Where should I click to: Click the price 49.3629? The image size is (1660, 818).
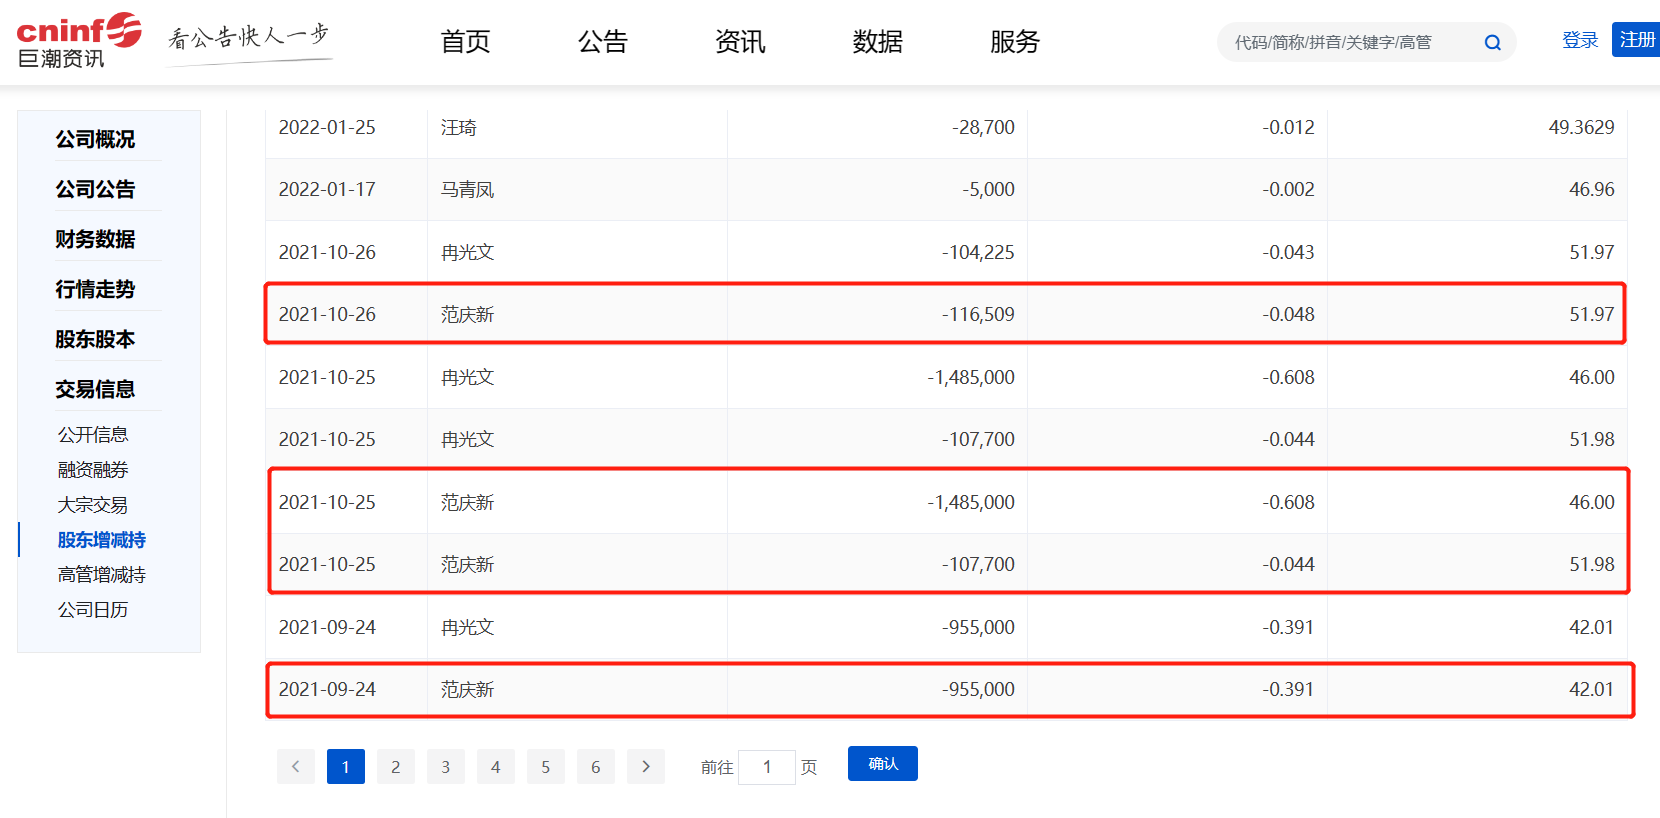[1581, 127]
